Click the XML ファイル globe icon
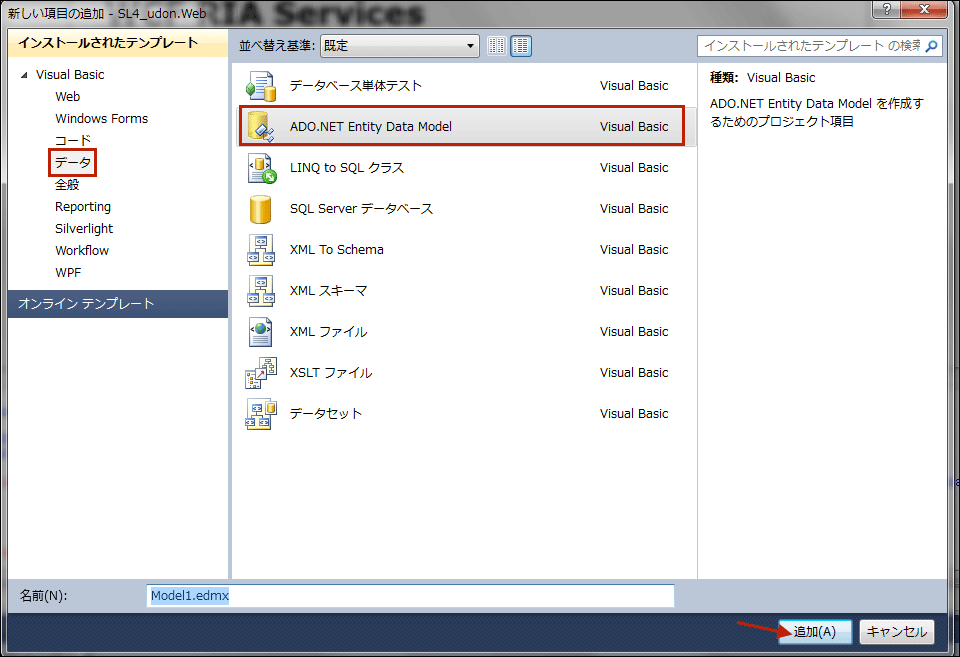The height and width of the screenshot is (657, 960). tap(261, 332)
